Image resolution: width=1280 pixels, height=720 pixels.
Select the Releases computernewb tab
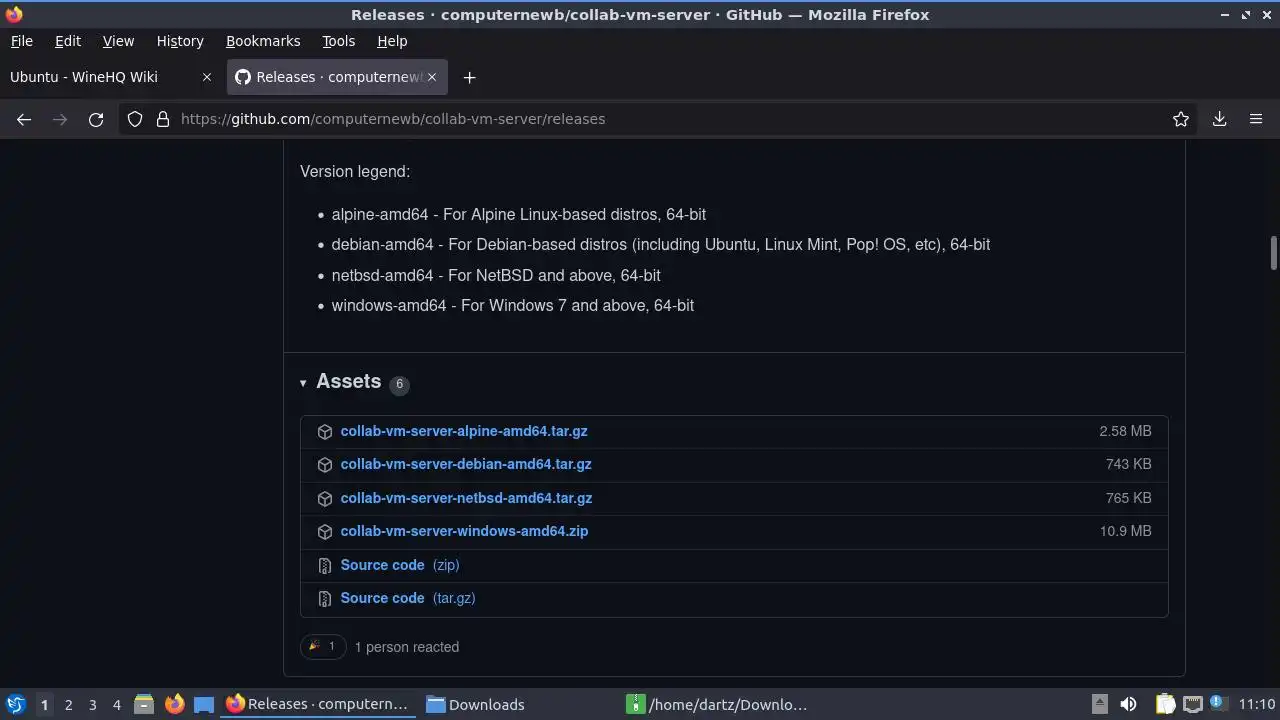pyautogui.click(x=337, y=77)
